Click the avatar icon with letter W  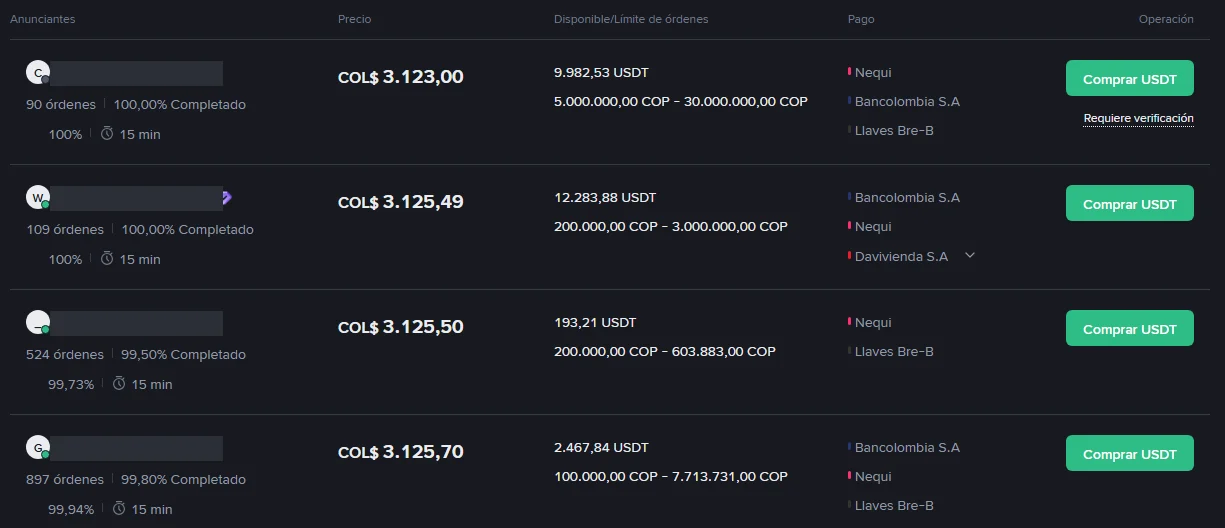point(38,197)
